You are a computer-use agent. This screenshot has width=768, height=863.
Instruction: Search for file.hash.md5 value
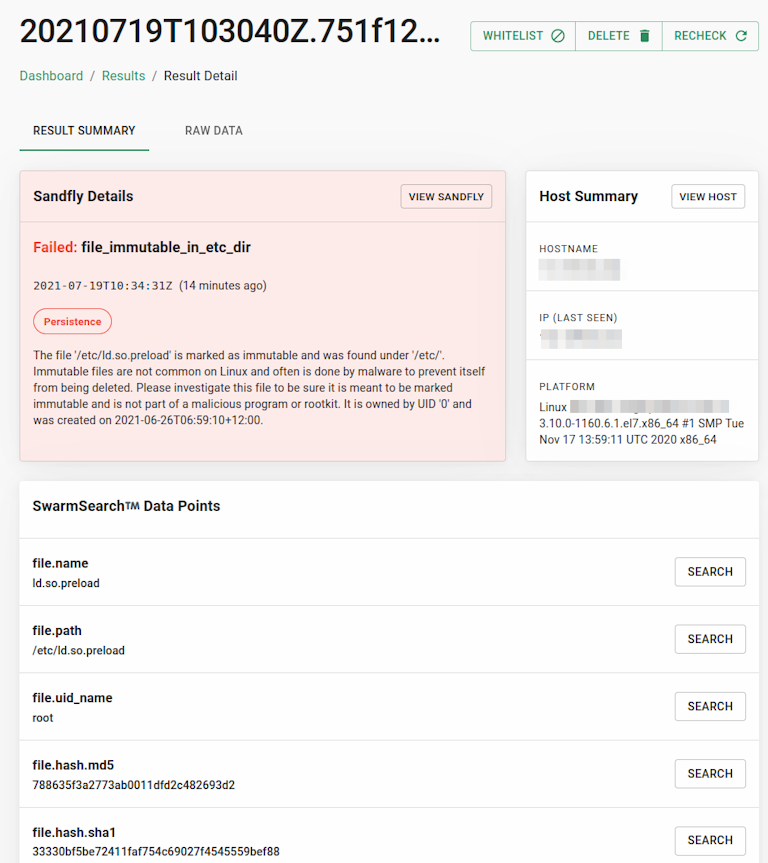click(710, 774)
